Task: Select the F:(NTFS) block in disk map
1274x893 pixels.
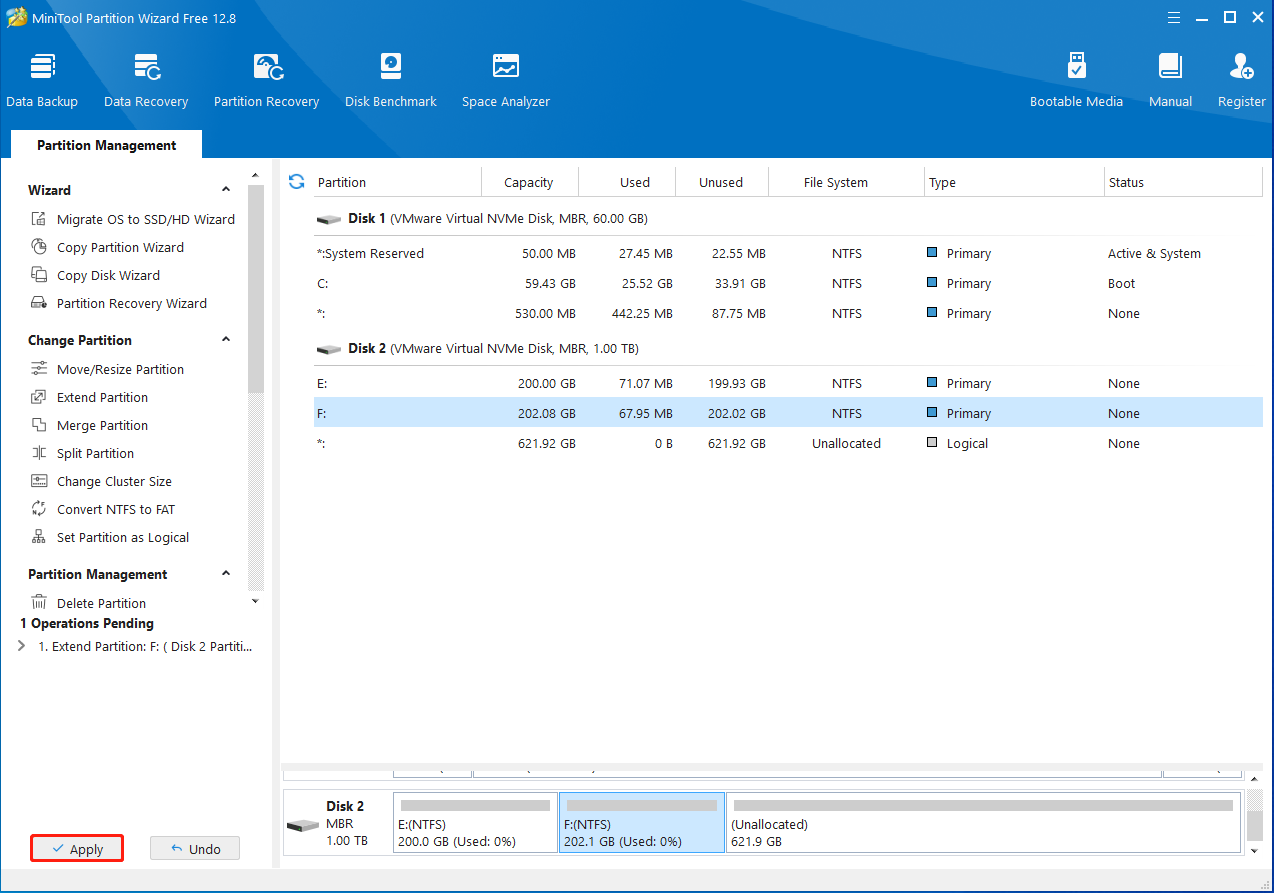Action: click(642, 823)
